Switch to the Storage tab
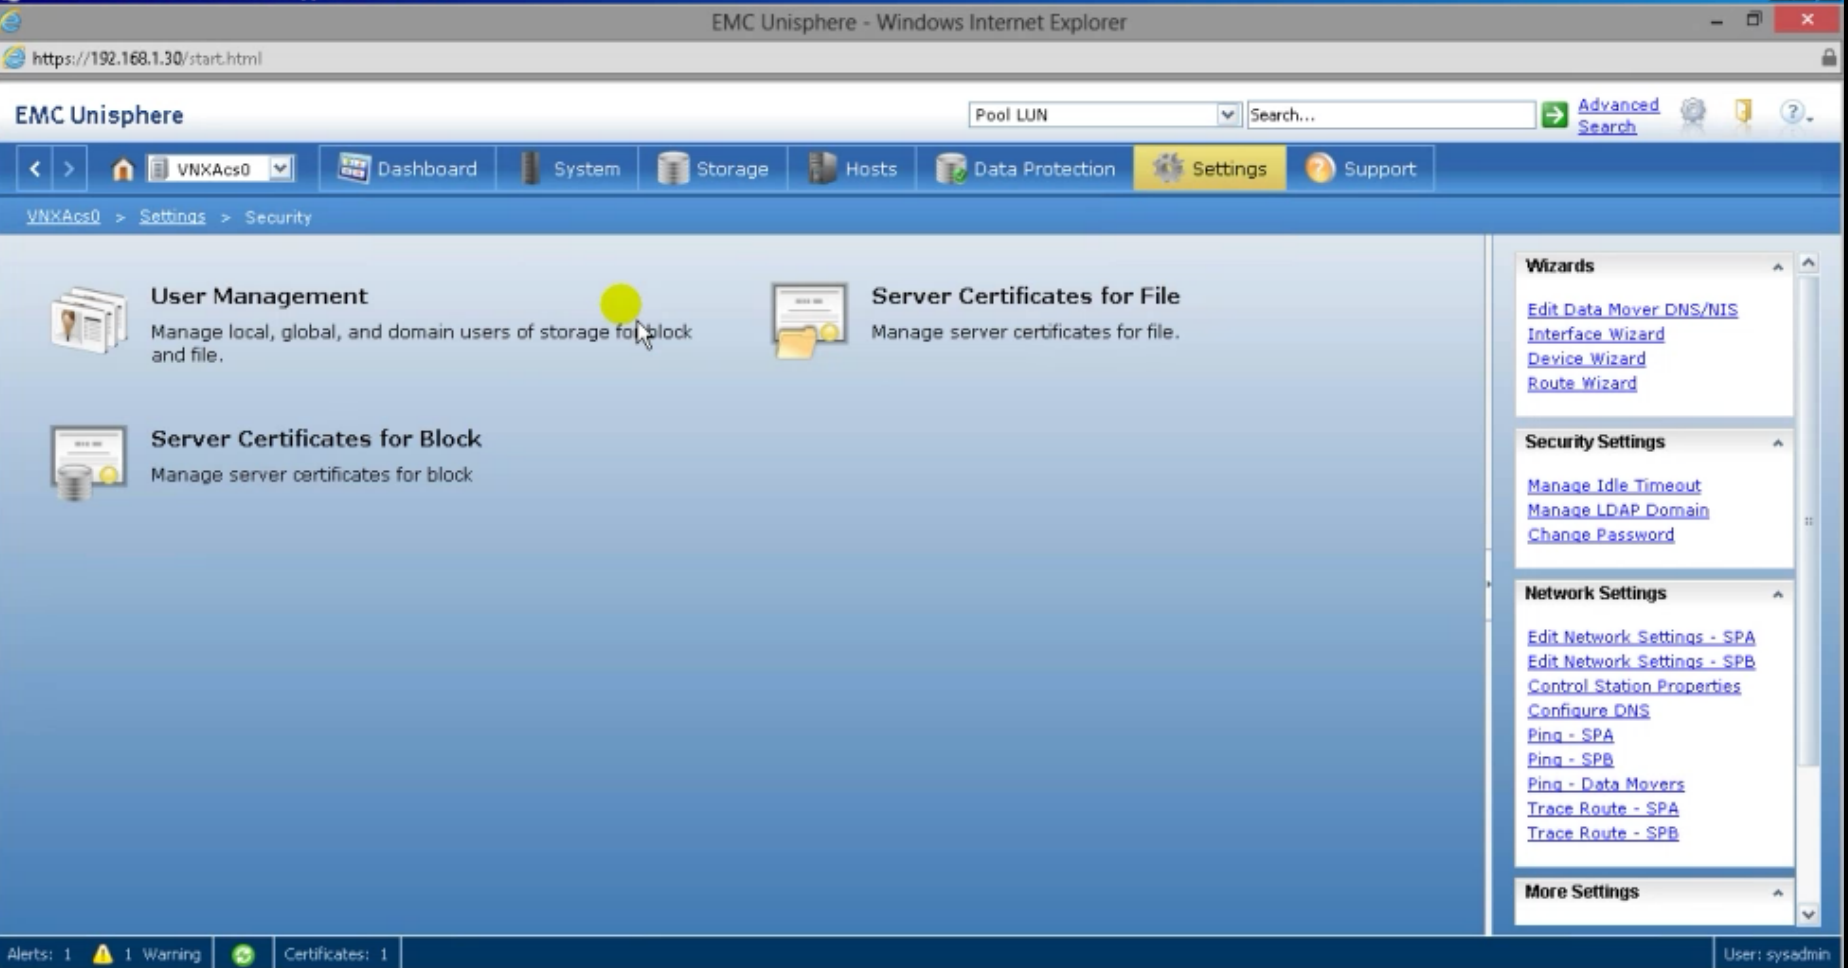This screenshot has height=968, width=1848. tap(713, 169)
